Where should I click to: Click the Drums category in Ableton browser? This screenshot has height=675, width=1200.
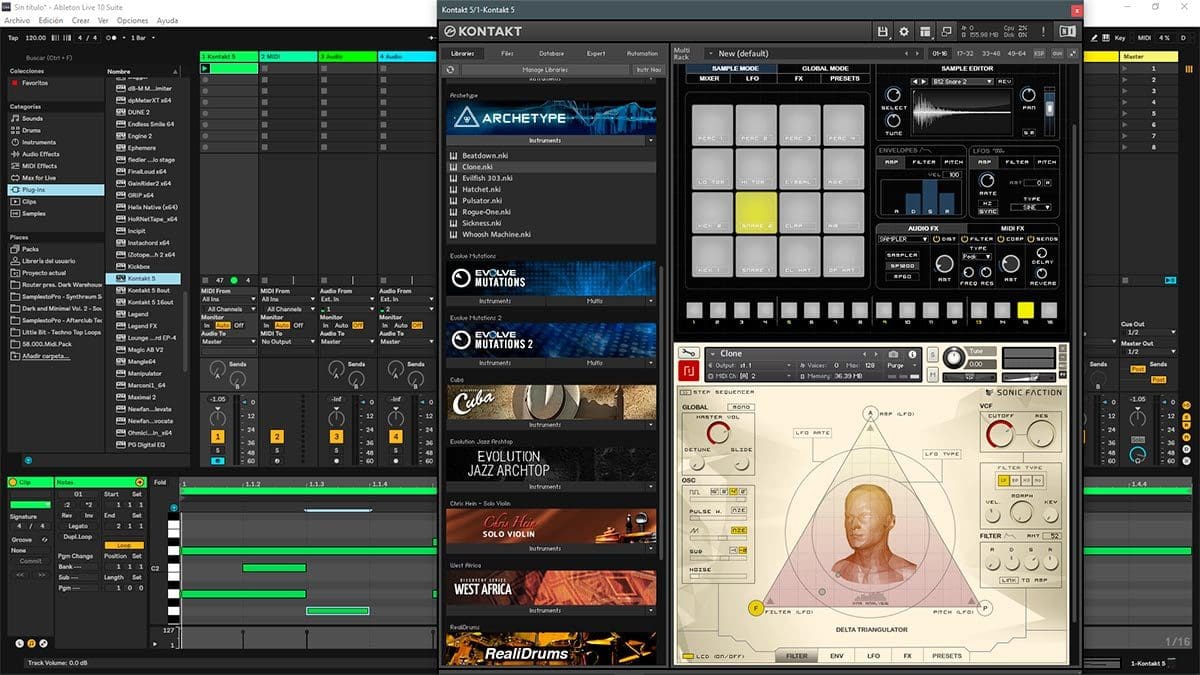32,130
